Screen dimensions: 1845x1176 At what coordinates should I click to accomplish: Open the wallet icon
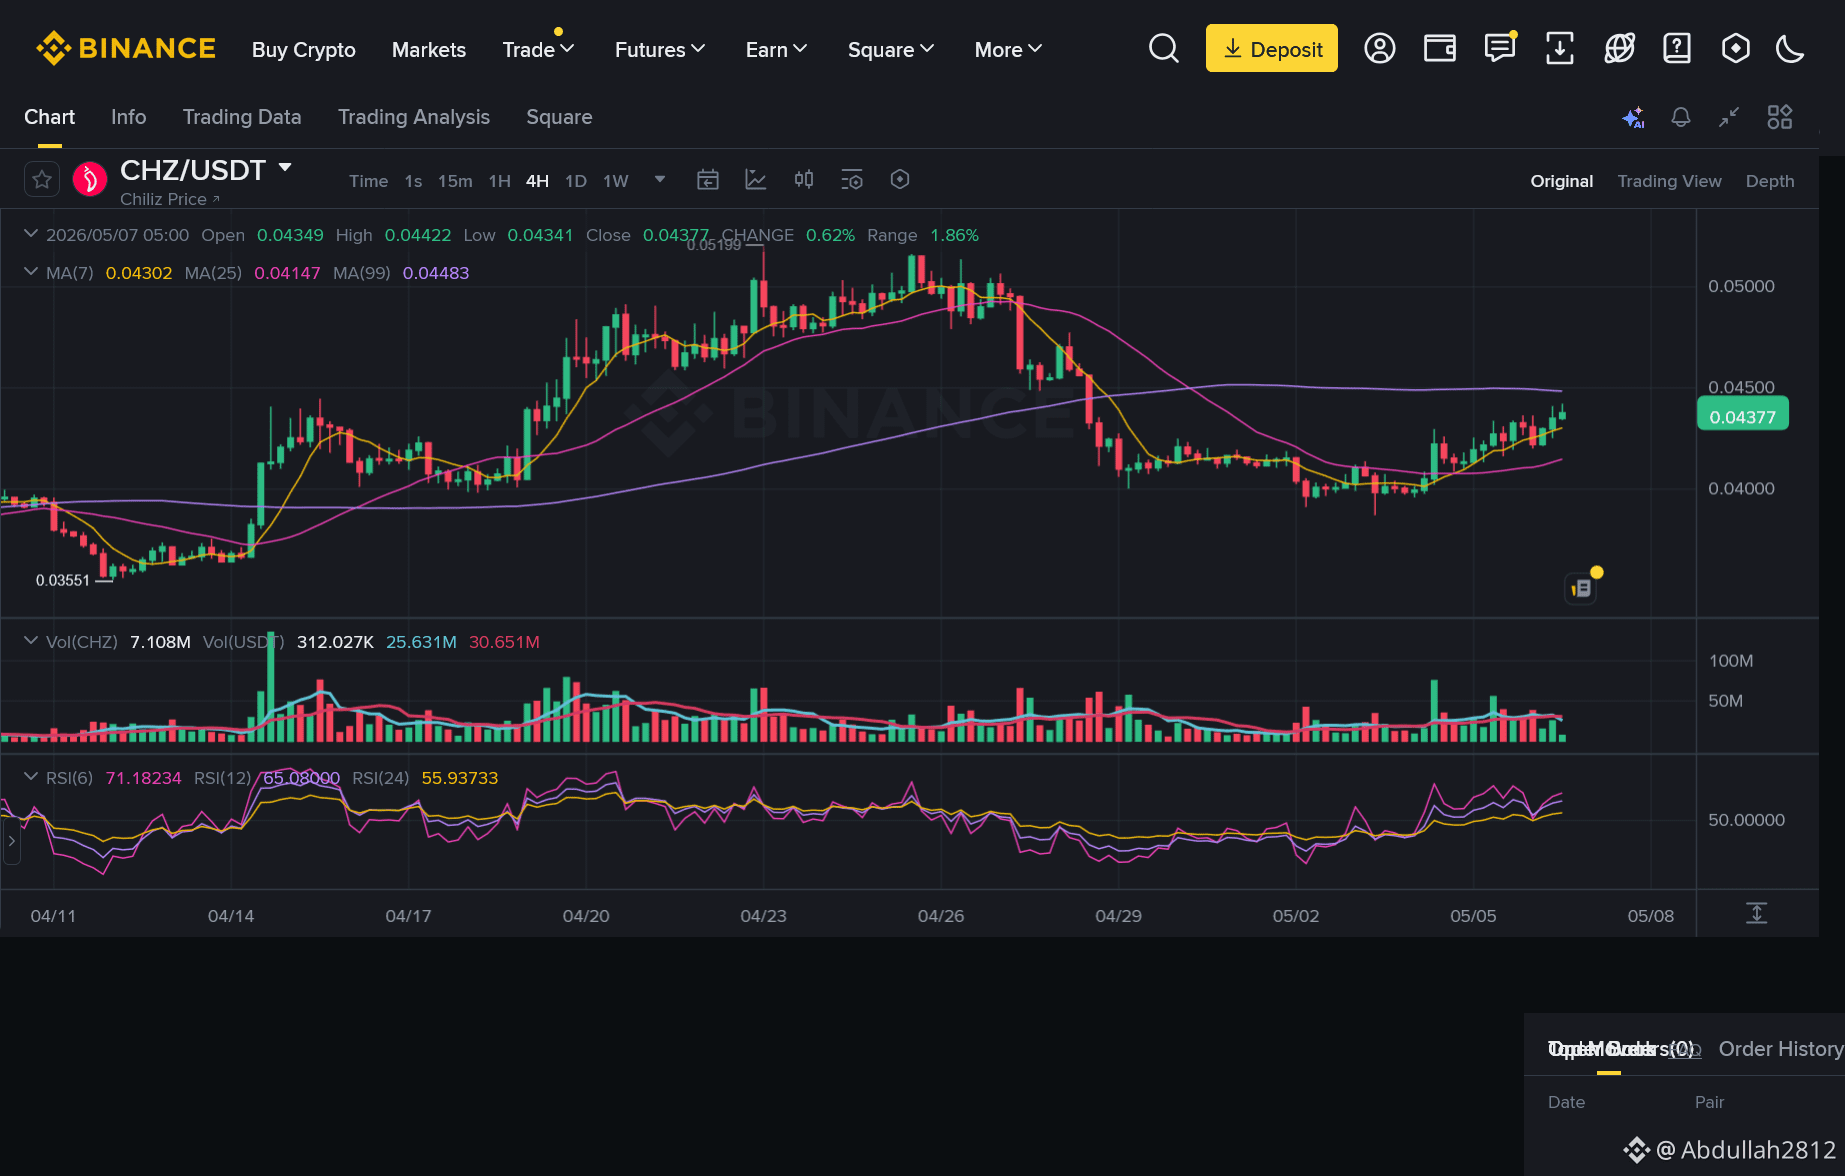[x=1440, y=48]
